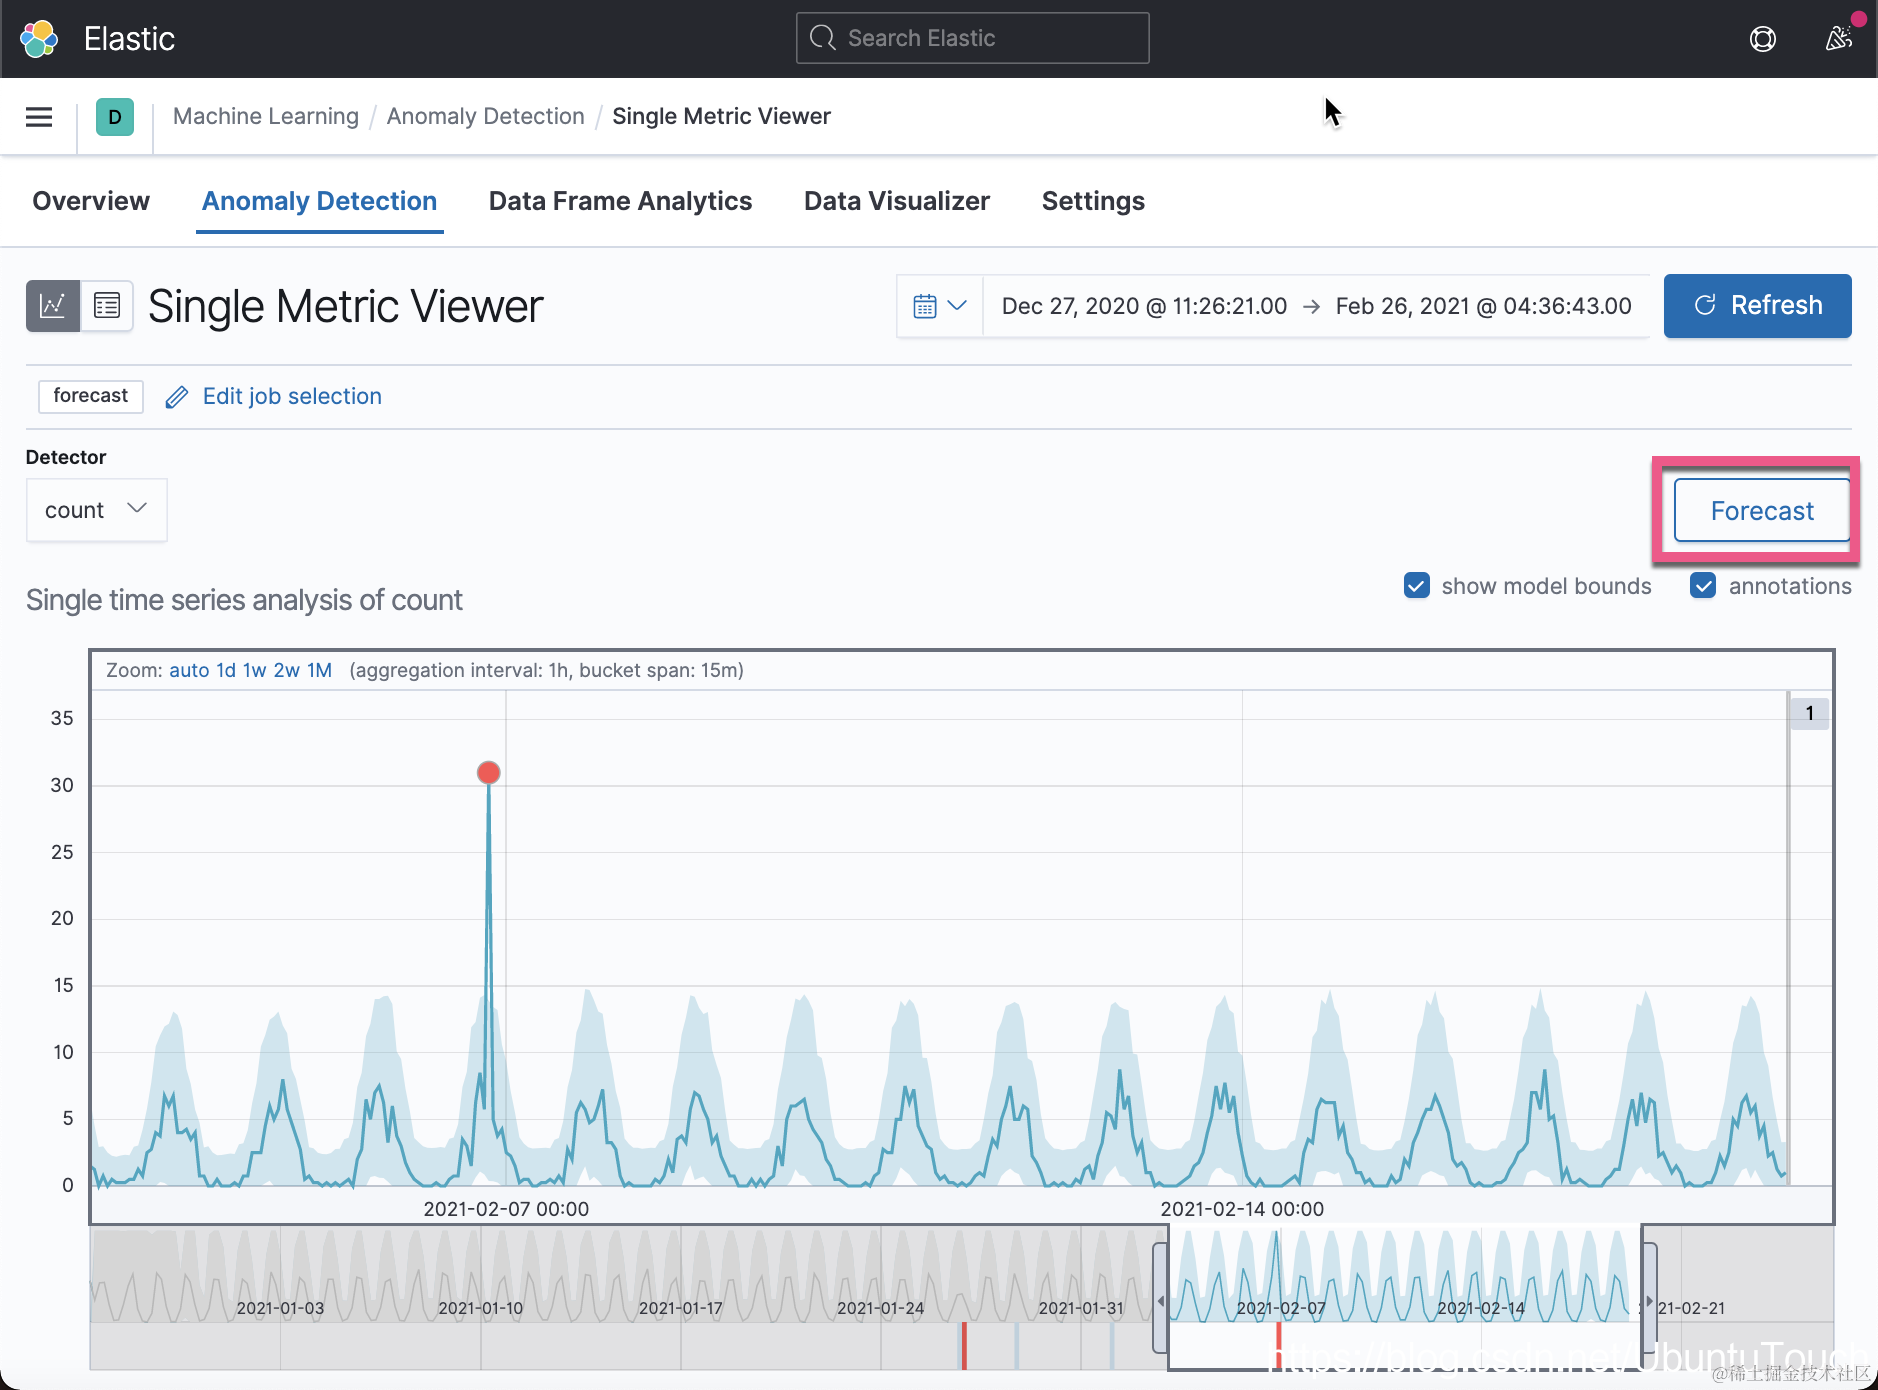
Task: Click the 2021-02-07 00:00 axis label
Action: 506,1209
